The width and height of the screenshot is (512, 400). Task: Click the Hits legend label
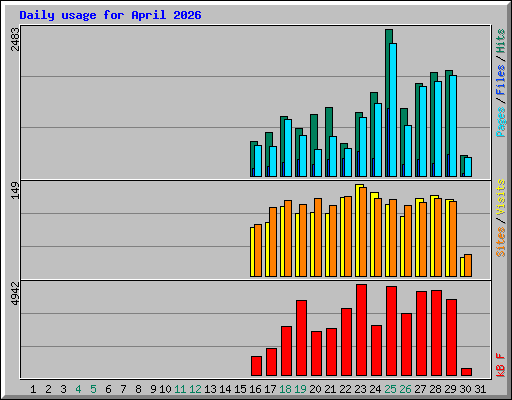tap(500, 41)
